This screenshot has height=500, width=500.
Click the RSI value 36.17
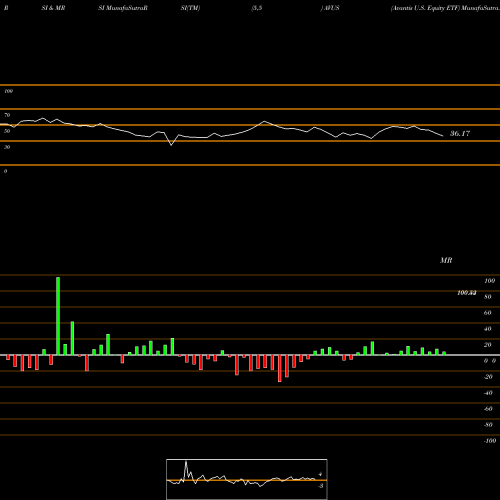[460, 134]
